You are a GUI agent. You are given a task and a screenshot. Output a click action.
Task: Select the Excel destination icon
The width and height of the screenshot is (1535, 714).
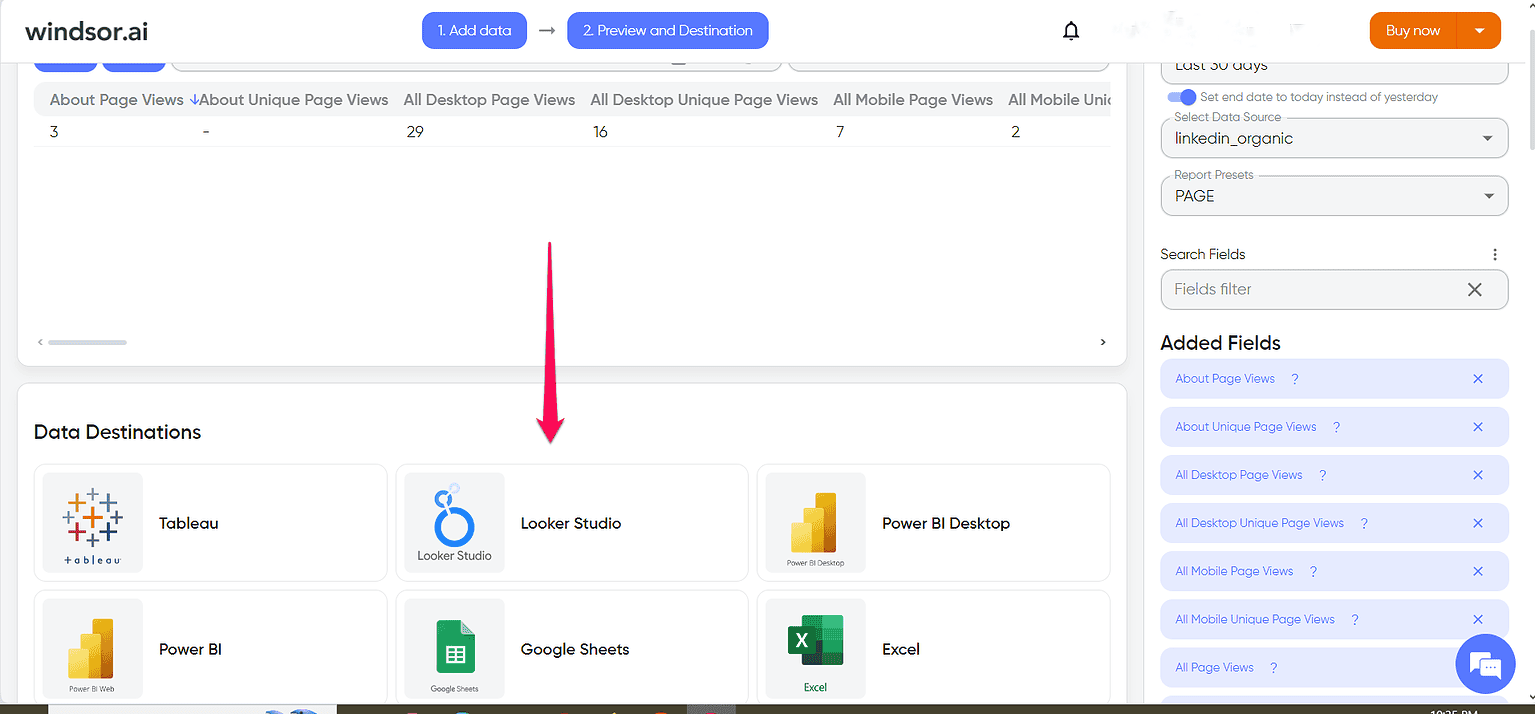coord(815,648)
